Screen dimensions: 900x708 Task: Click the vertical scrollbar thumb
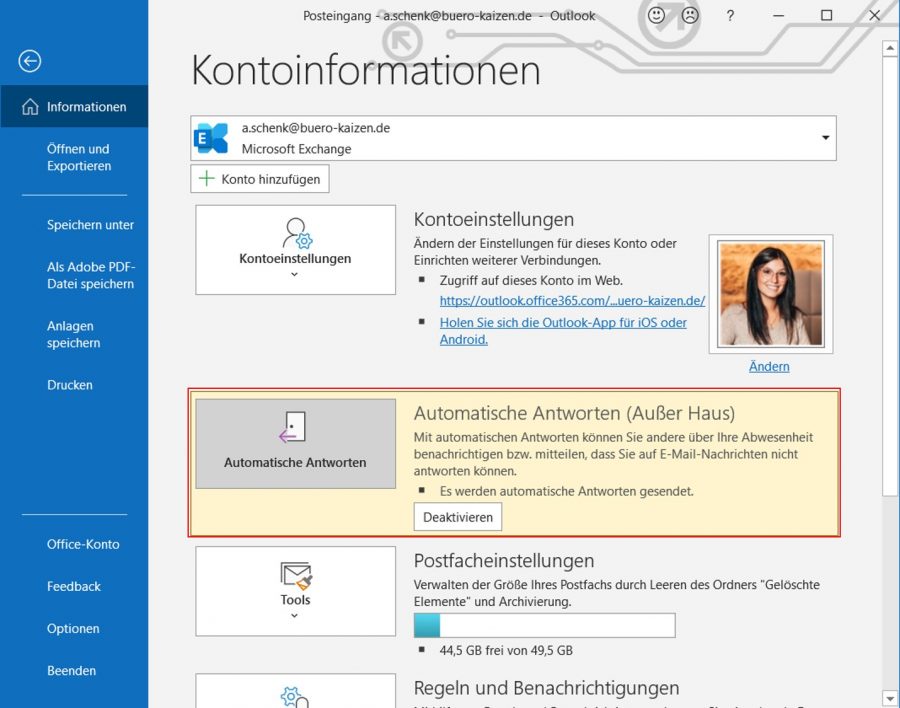coord(890,276)
